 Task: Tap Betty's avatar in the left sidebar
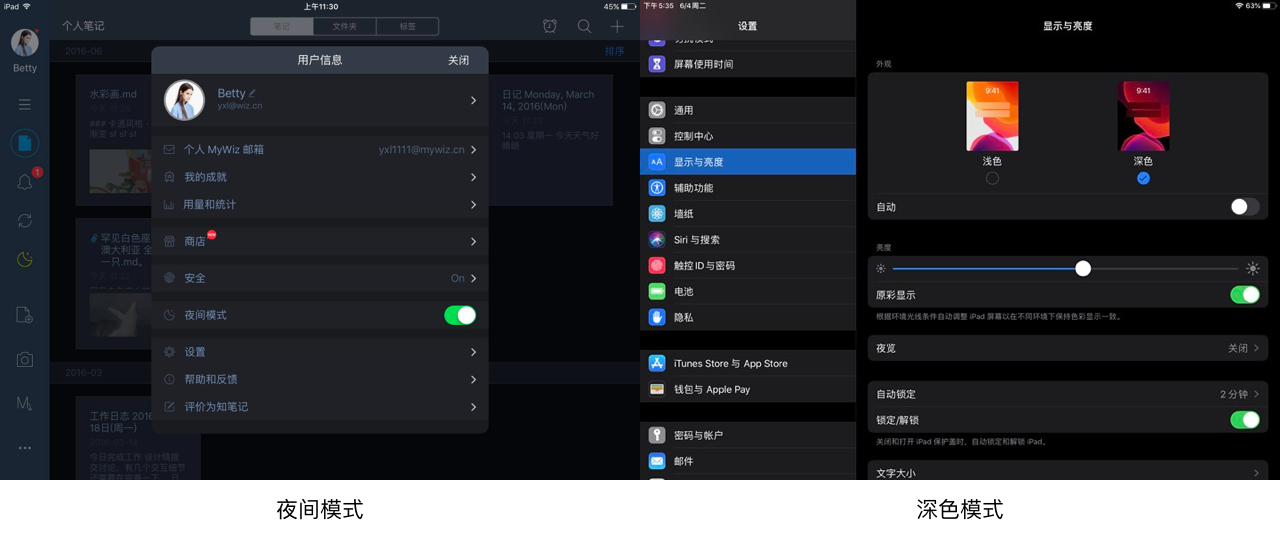(25, 43)
